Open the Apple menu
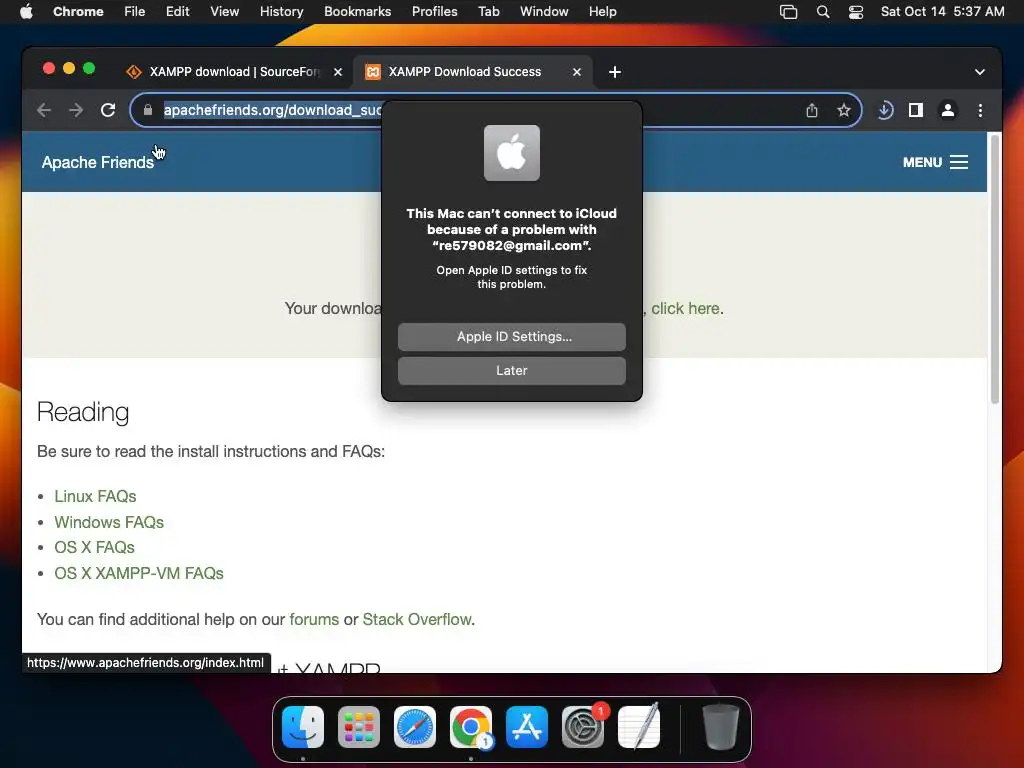 (26, 12)
